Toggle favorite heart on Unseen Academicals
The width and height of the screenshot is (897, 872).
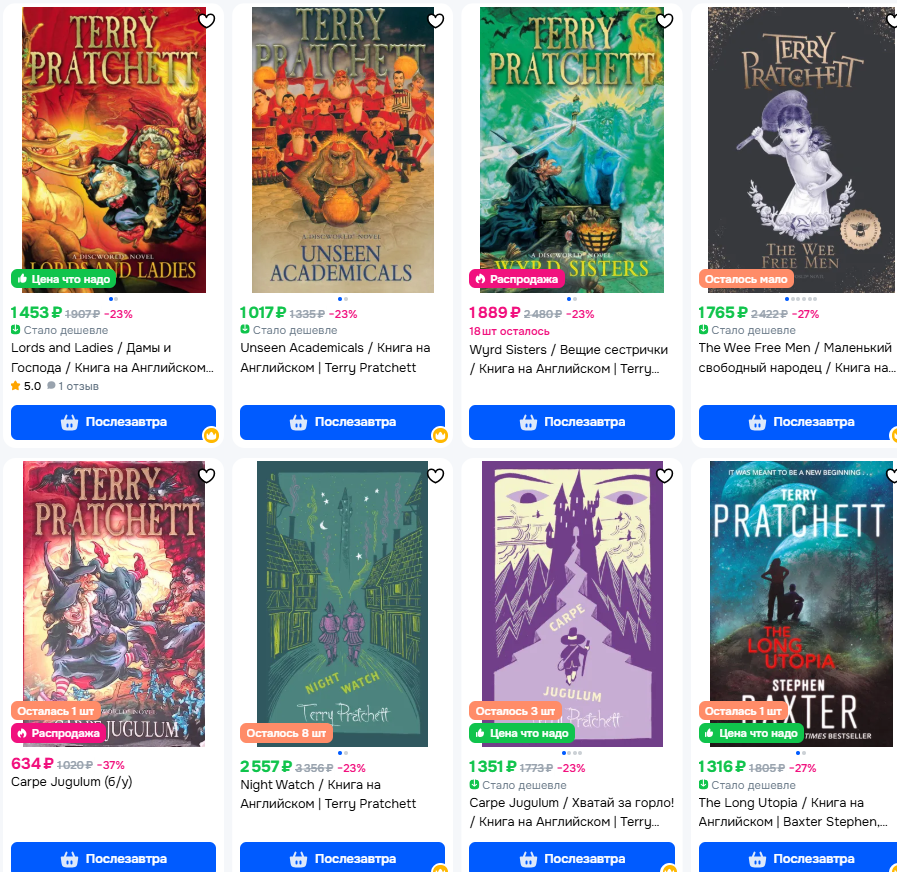pyautogui.click(x=436, y=21)
